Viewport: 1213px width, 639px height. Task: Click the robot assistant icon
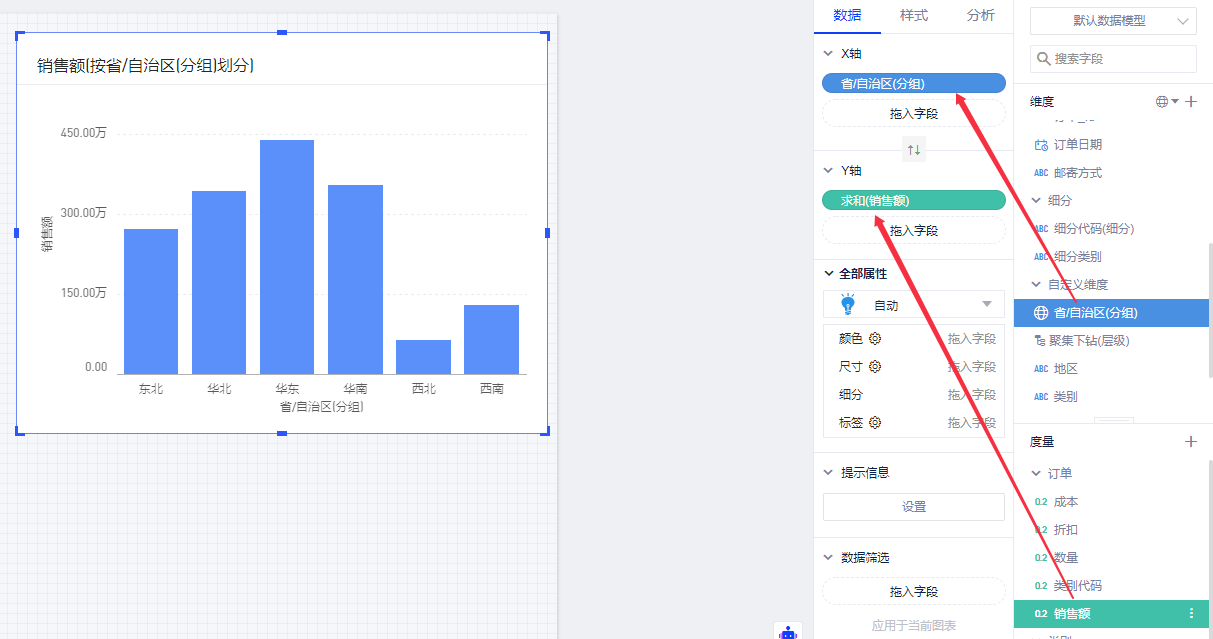[x=788, y=631]
